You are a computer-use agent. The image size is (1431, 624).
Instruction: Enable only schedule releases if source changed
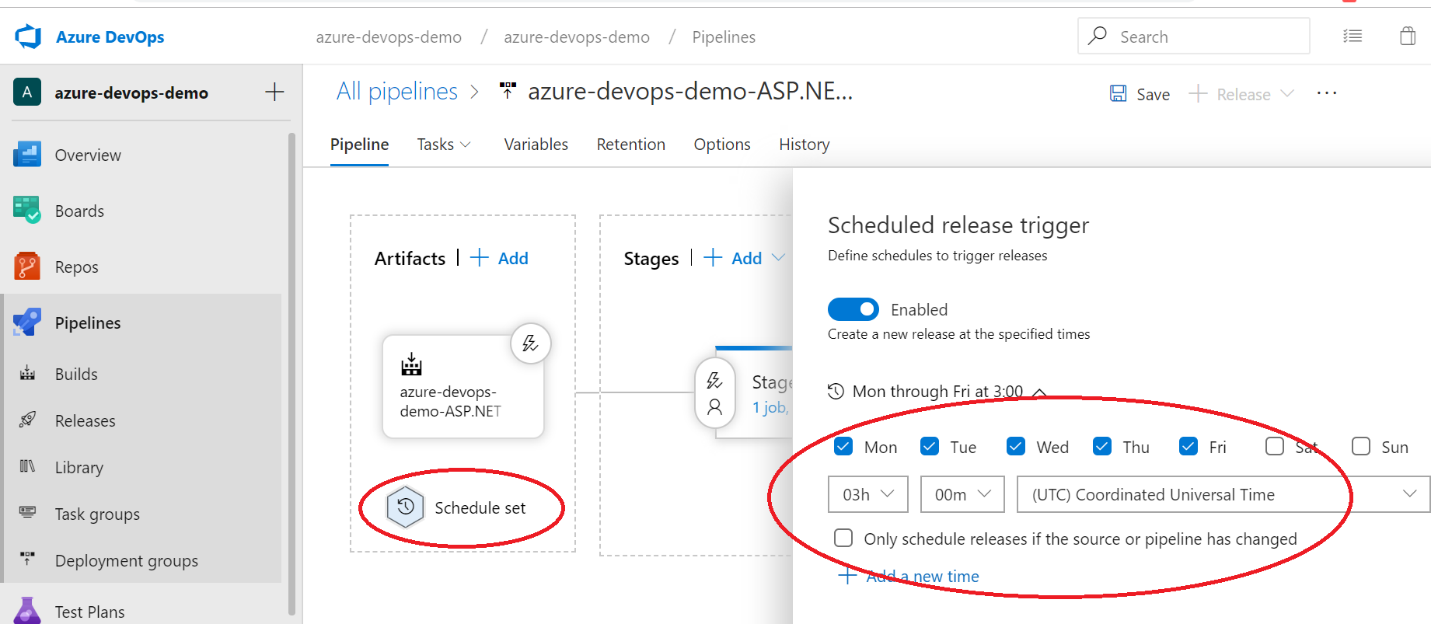844,539
